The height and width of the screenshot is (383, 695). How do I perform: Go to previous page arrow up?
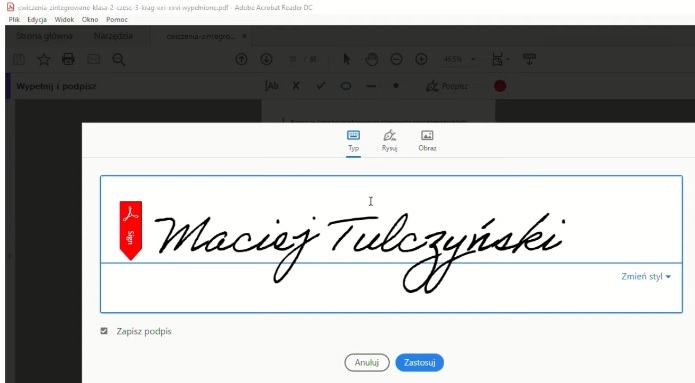(x=241, y=59)
